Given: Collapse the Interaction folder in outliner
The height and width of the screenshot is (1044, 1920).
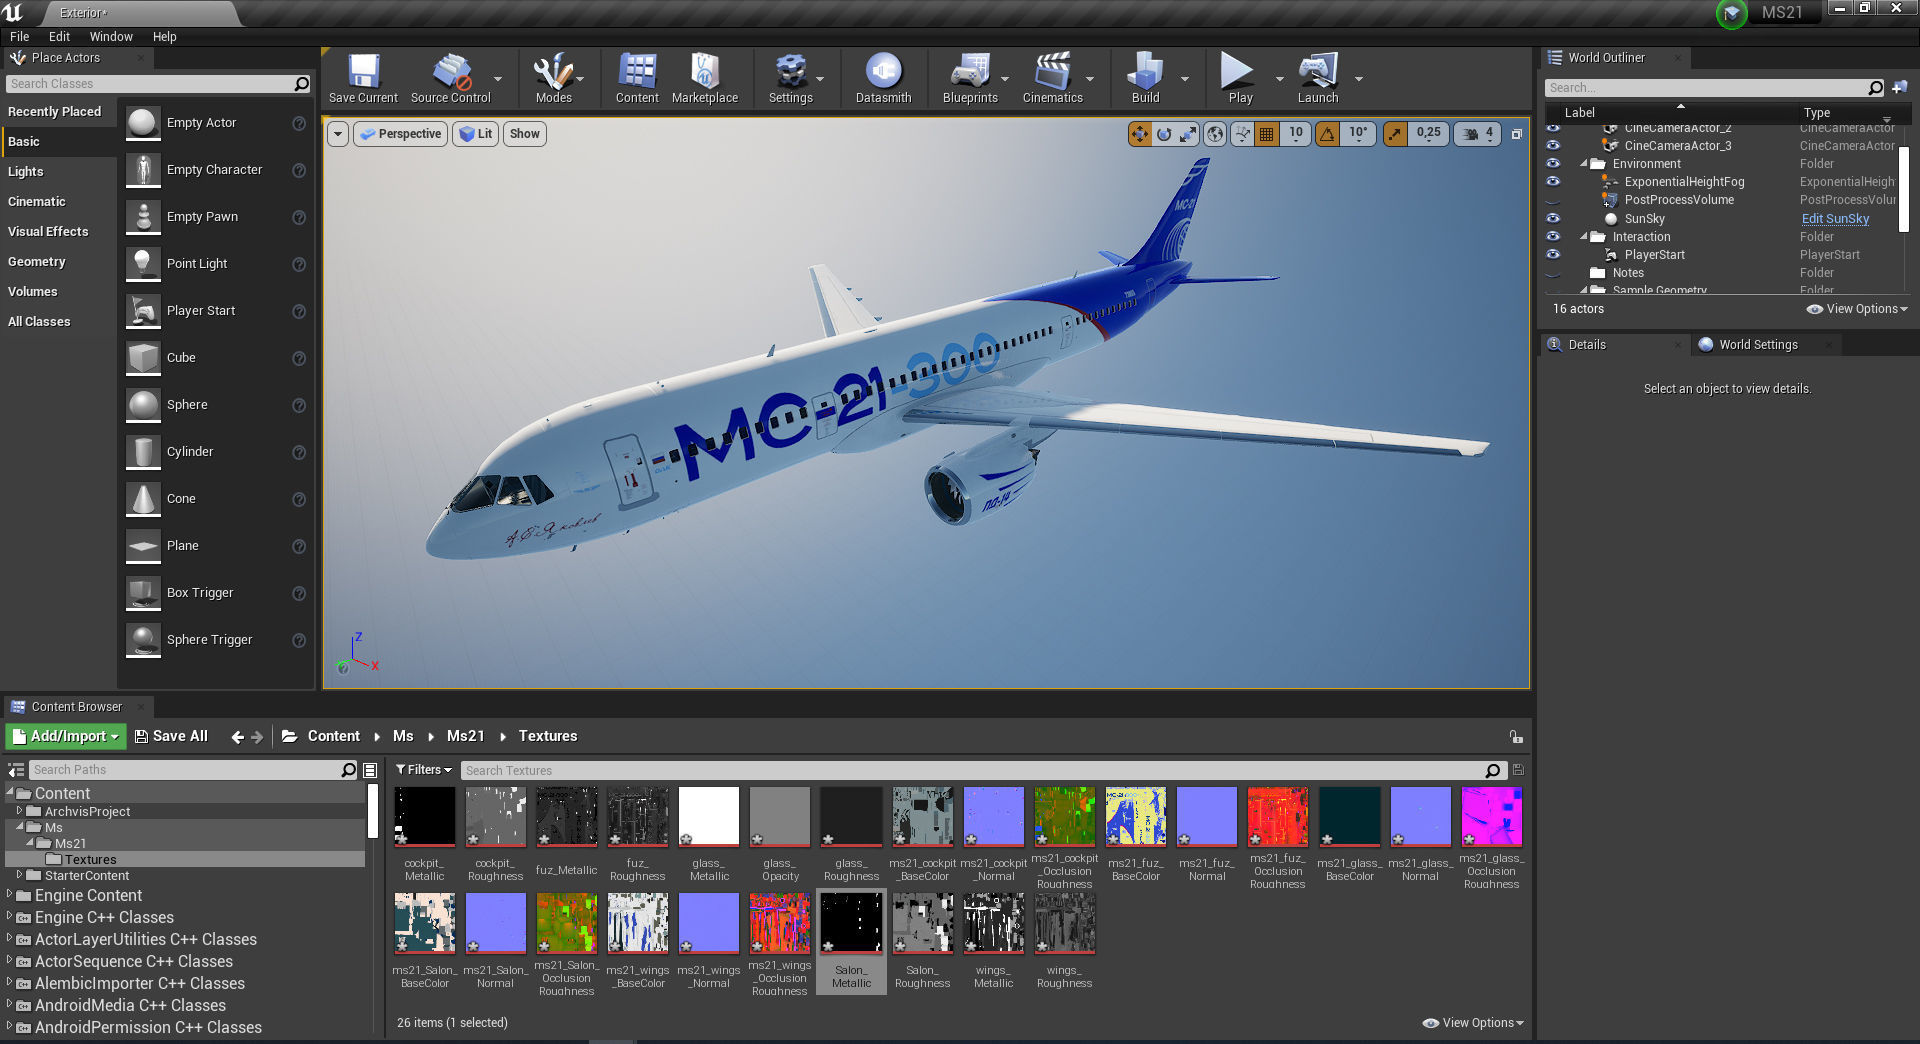Looking at the screenshot, I should pos(1584,237).
